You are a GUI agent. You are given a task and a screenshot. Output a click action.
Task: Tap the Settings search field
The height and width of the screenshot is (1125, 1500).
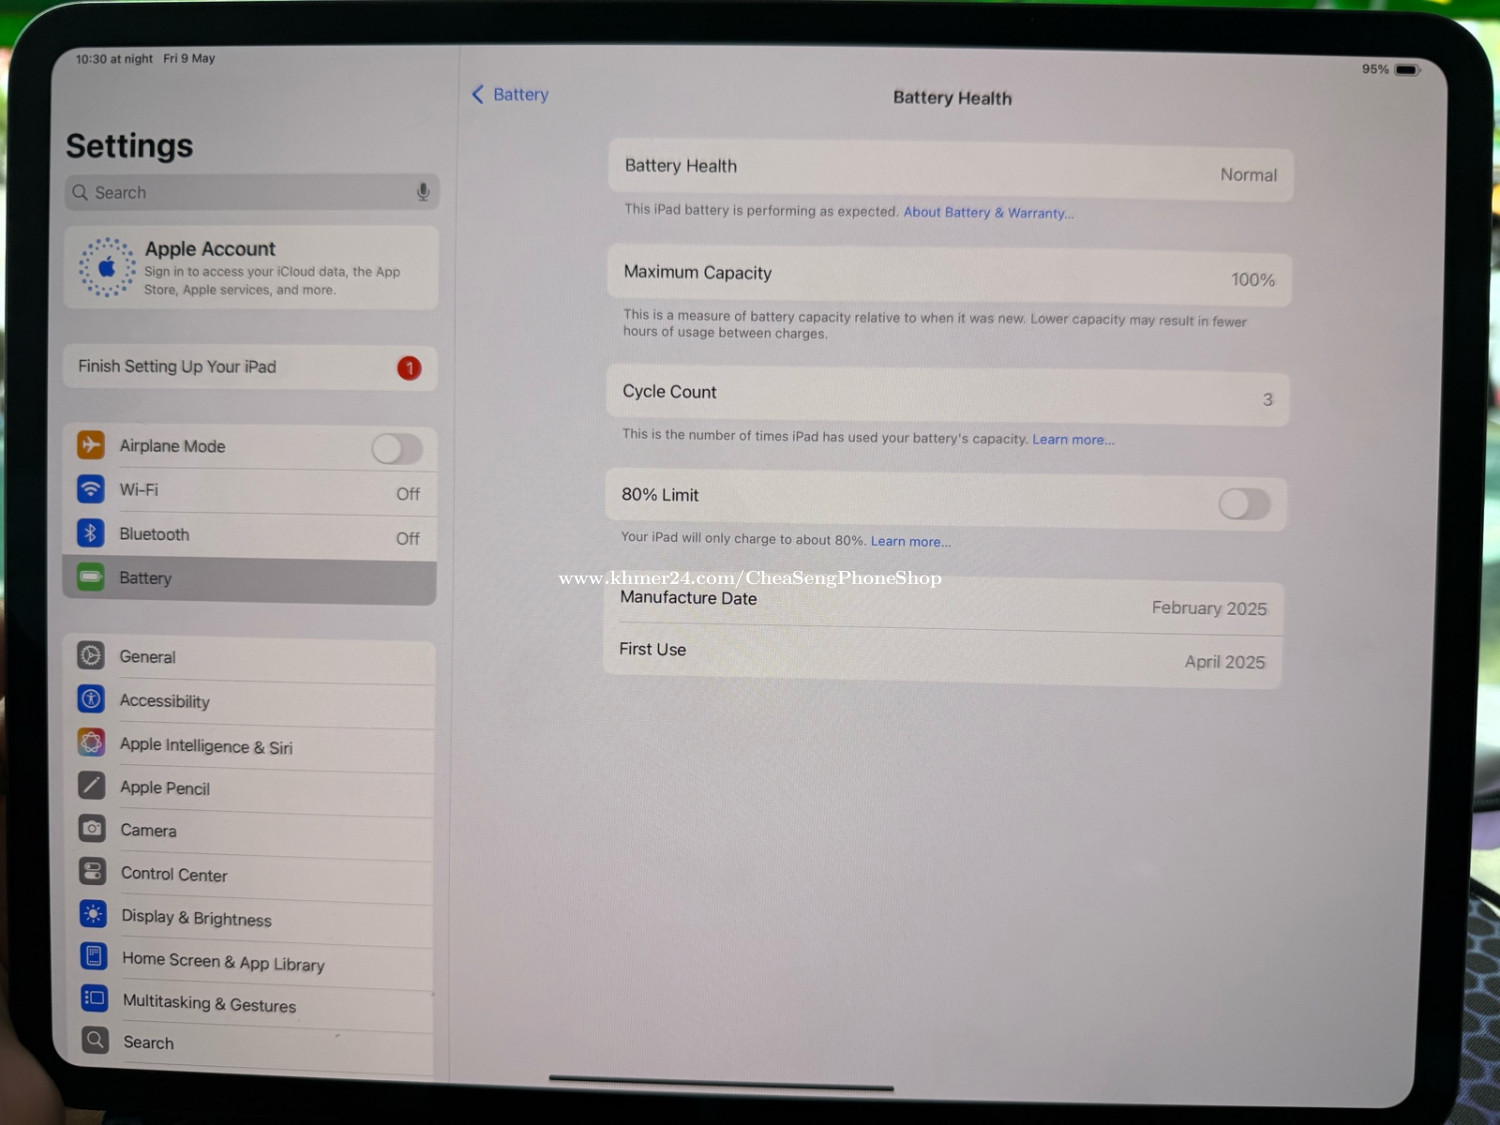tap(252, 192)
